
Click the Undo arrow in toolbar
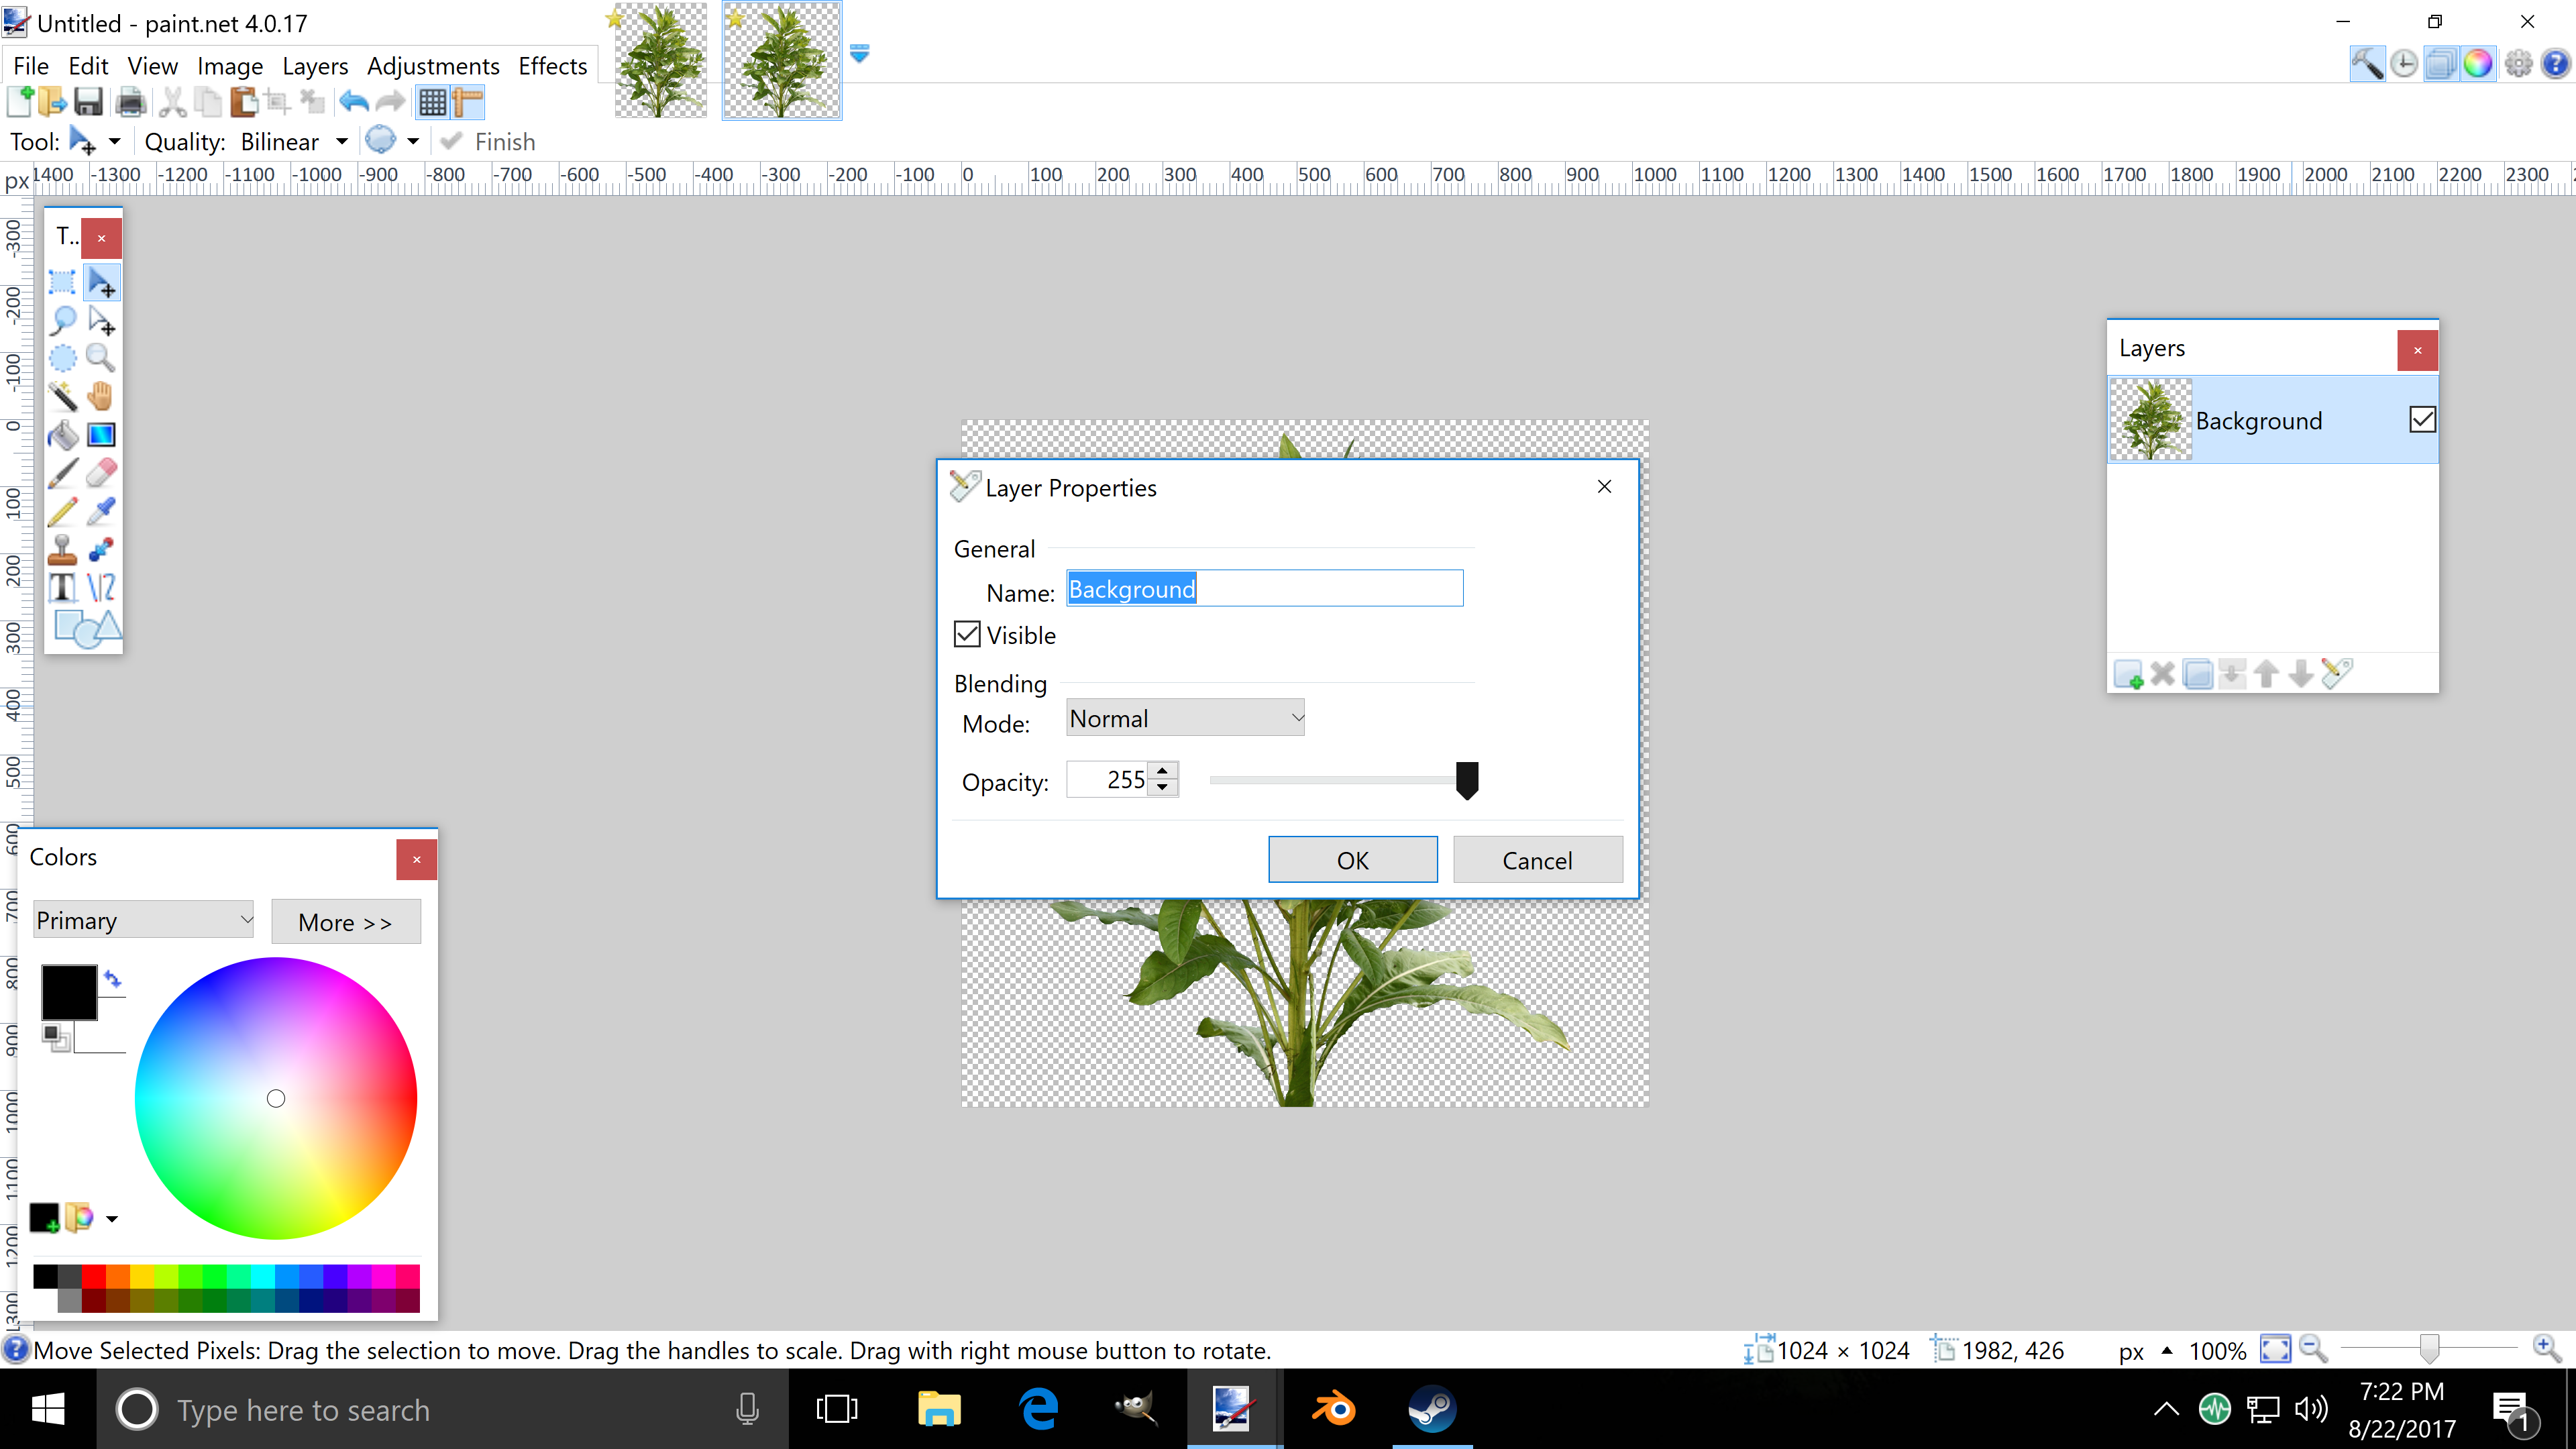354,102
